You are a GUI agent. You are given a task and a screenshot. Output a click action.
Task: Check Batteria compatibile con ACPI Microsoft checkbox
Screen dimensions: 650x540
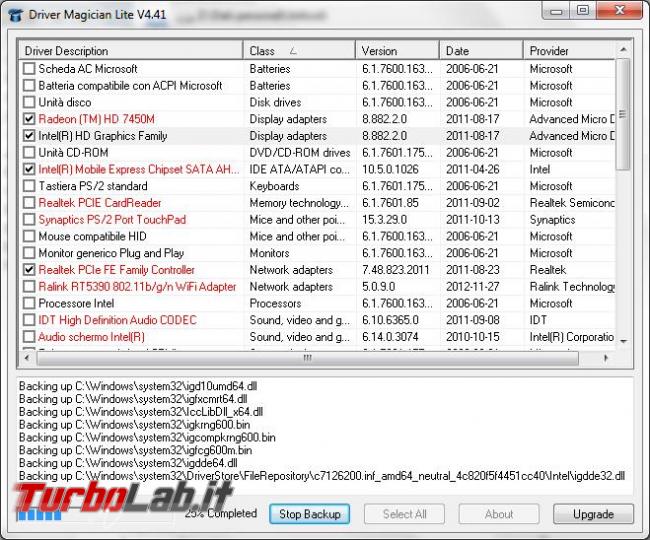pyautogui.click(x=29, y=85)
